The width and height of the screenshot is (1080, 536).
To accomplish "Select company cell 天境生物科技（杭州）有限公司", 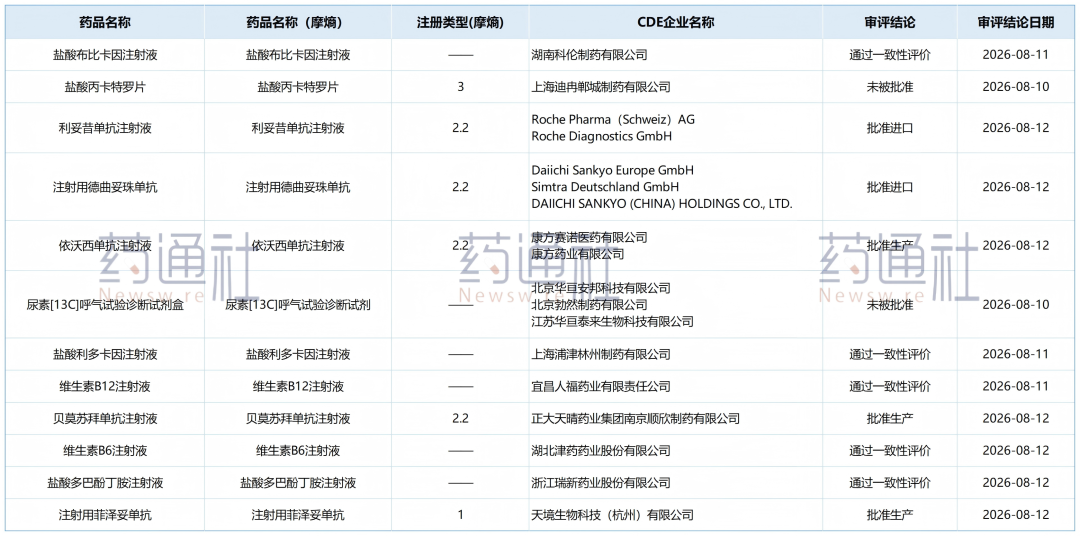I will tap(612, 515).
